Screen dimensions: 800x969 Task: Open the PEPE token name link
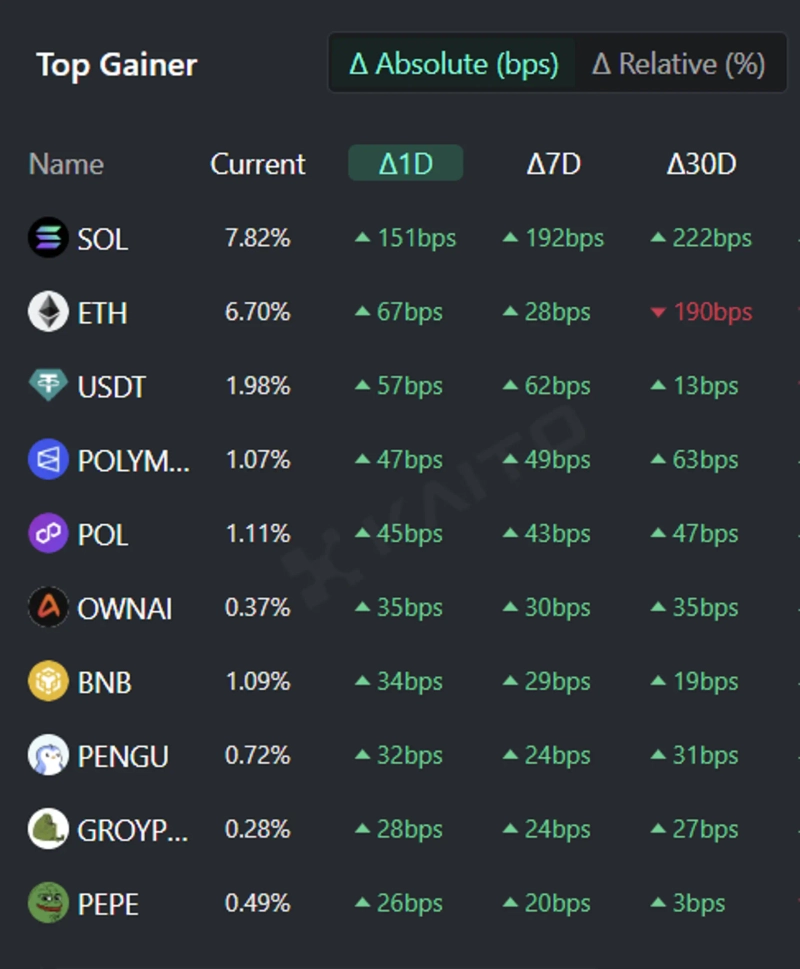click(x=108, y=904)
